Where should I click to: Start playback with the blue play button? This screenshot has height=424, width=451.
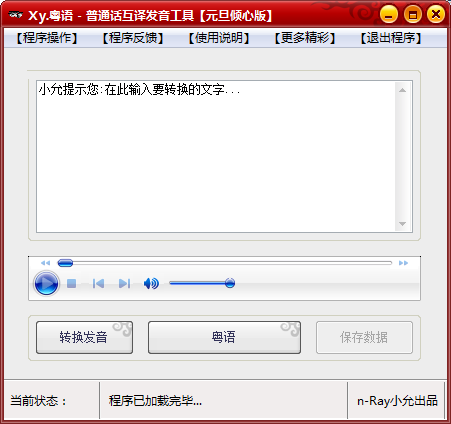coord(47,284)
